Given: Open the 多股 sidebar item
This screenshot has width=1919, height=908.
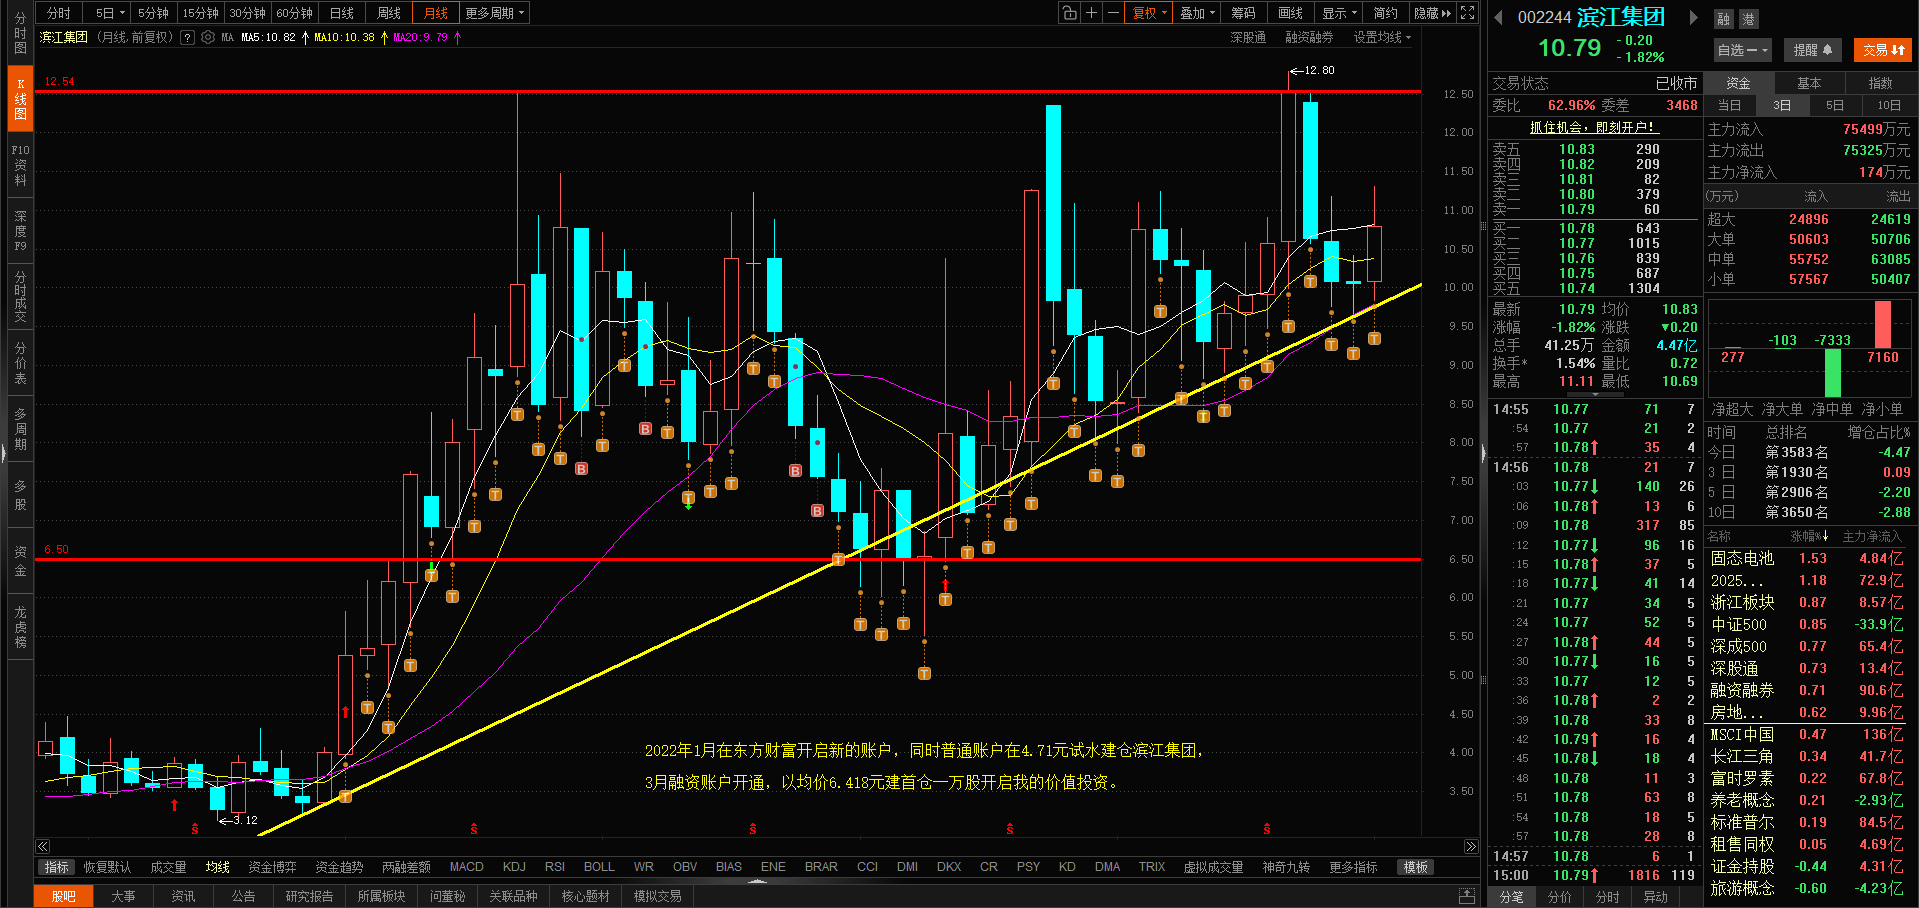Looking at the screenshot, I should tap(20, 495).
